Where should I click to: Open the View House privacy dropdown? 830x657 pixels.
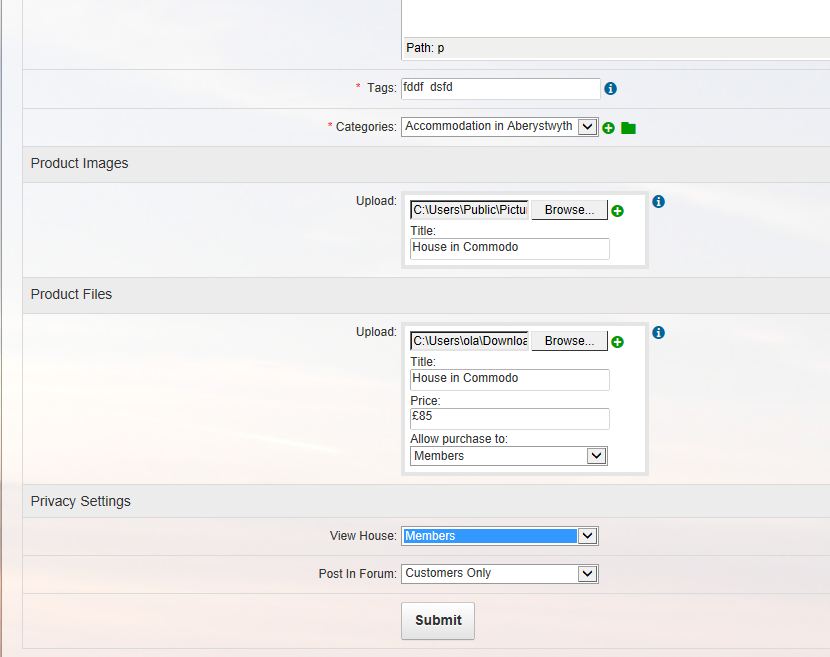click(x=587, y=536)
